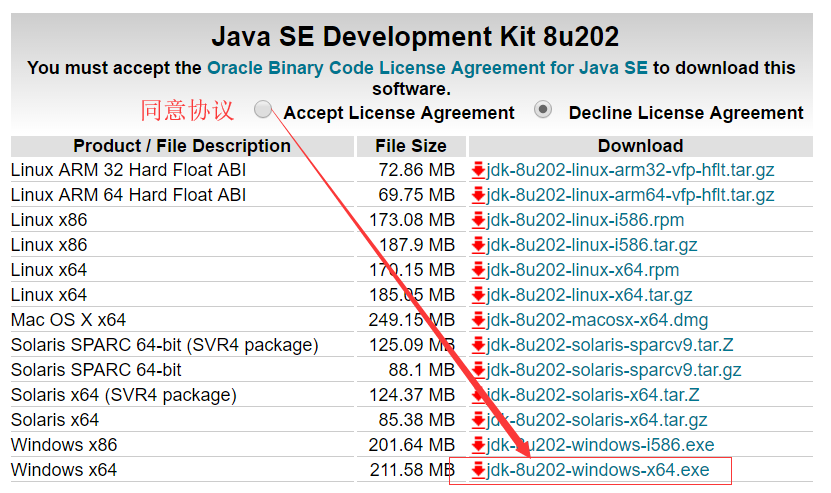Click download arrow icon for solaris-sparcv9.tar.Z
The width and height of the screenshot is (831, 493).
[479, 345]
